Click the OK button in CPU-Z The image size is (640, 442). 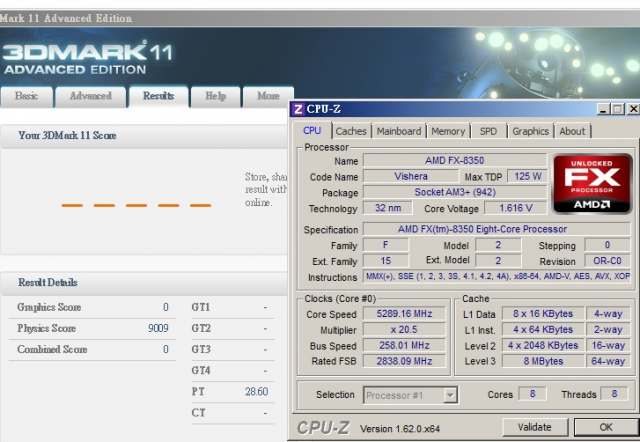tap(606, 427)
